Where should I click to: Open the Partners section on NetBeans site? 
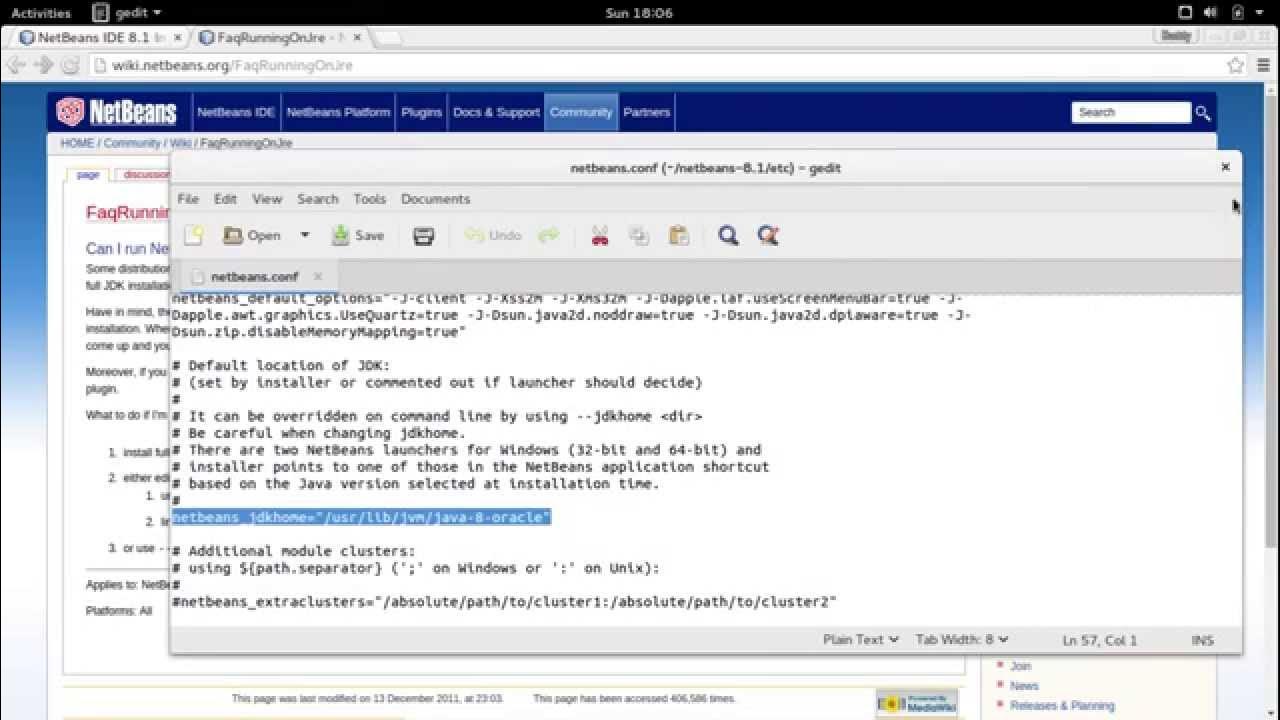pos(646,112)
